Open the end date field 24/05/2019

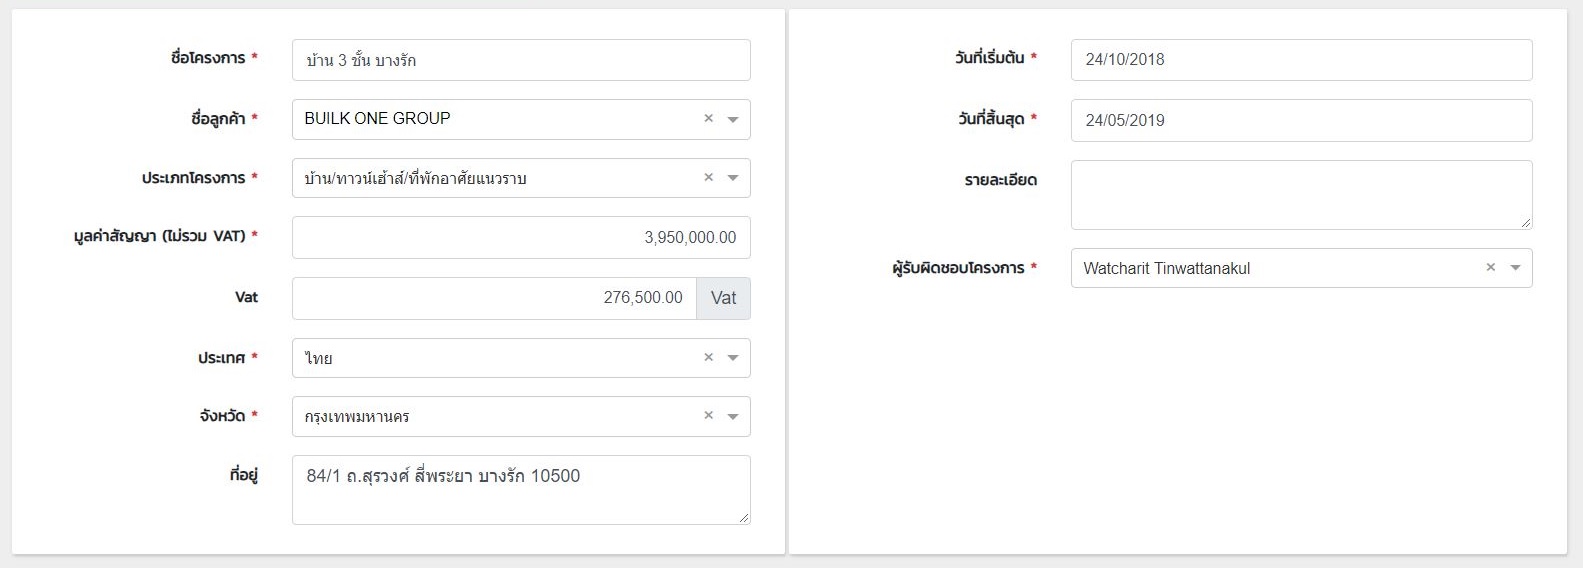1301,120
